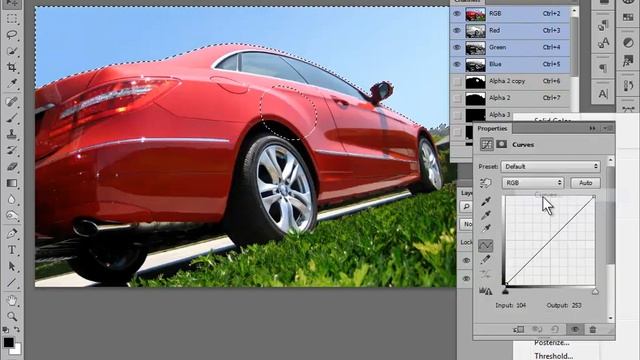
Task: Switch to the Masks view in Properties
Action: (502, 144)
